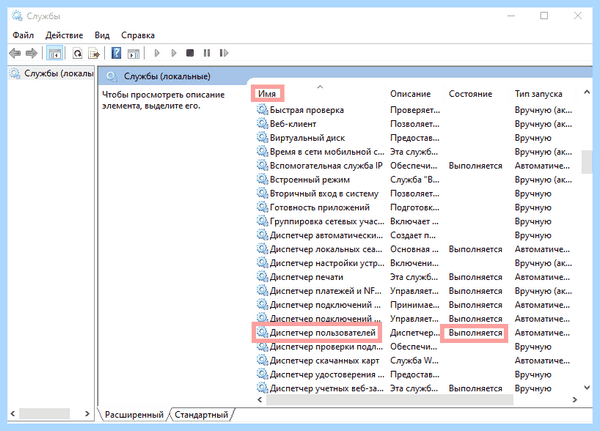Open the Вид menu
The width and height of the screenshot is (600, 431).
(102, 35)
